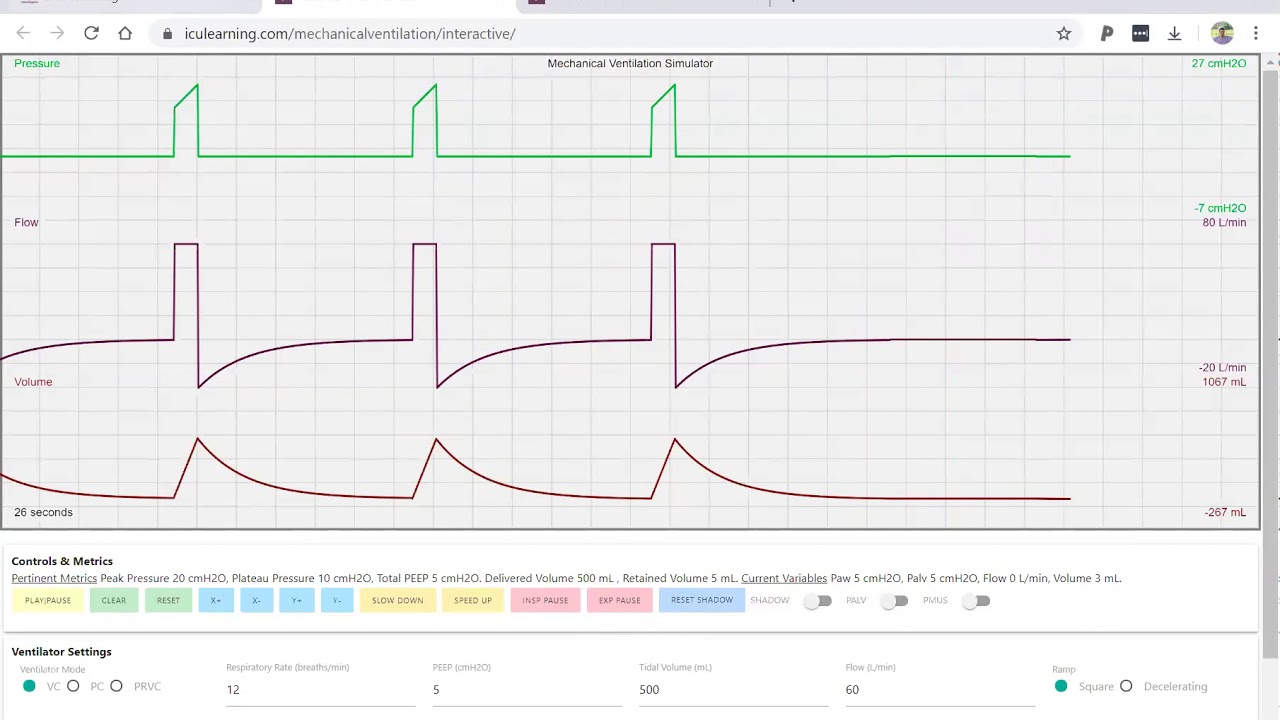Edit the Respiratory Rate field showing 12

click(x=320, y=690)
